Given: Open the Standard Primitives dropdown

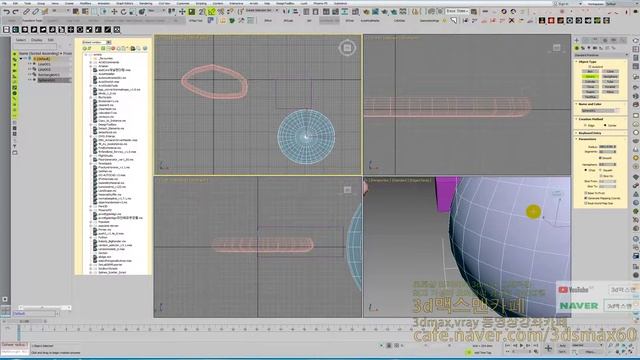Looking at the screenshot, I should (x=600, y=55).
